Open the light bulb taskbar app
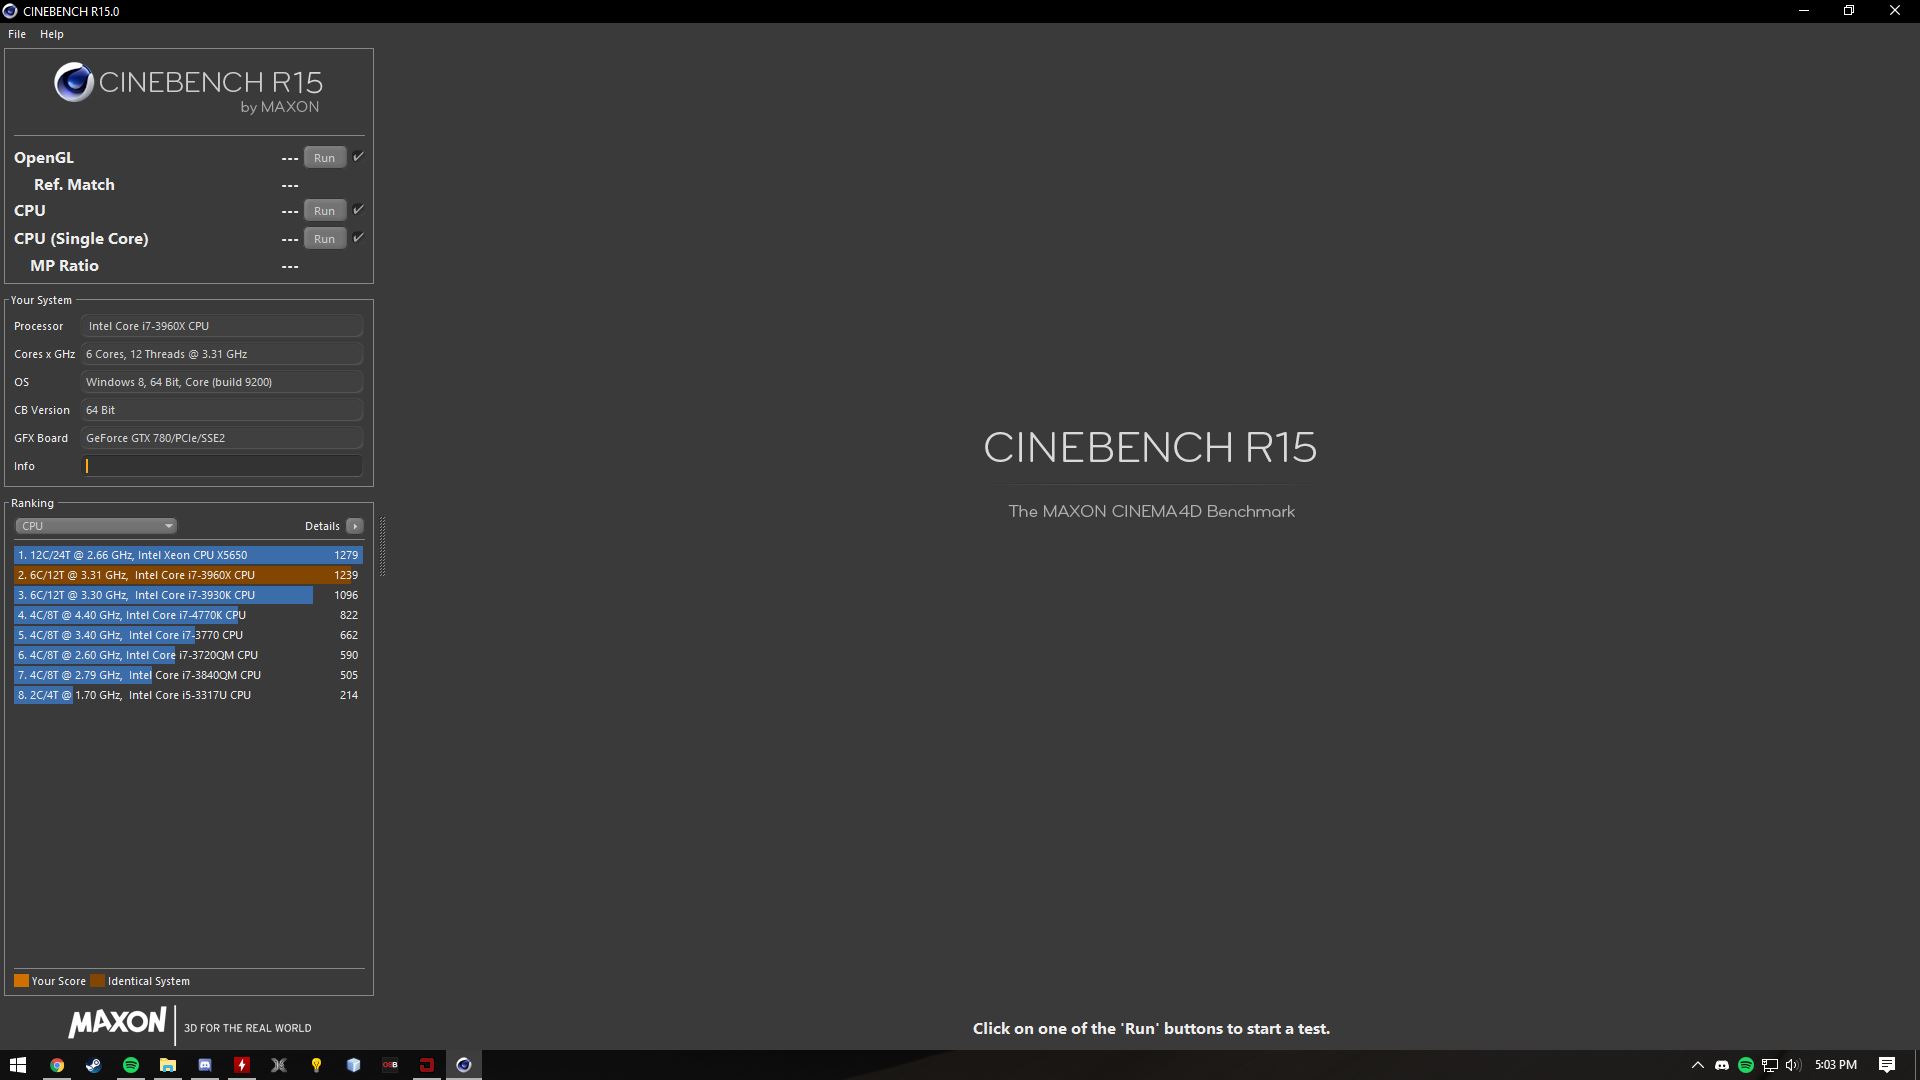The image size is (1920, 1080). pos(316,1065)
